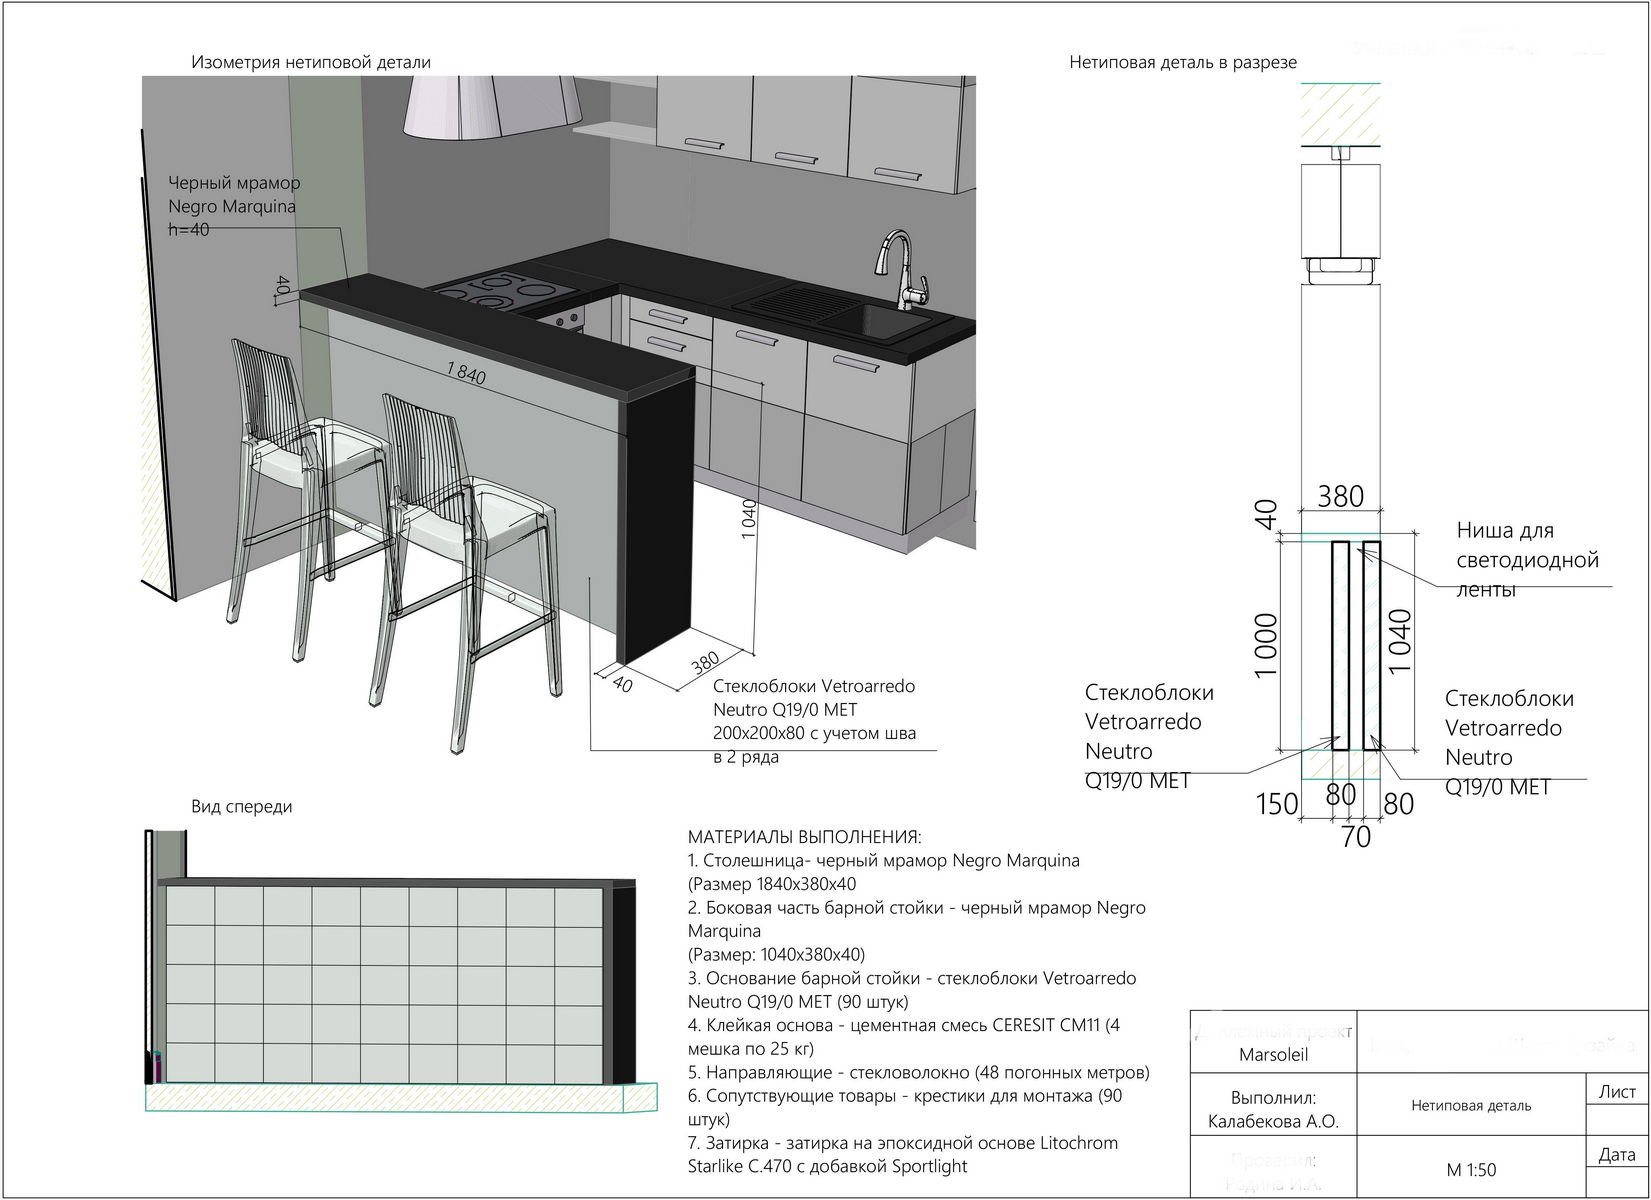Image resolution: width=1651 pixels, height=1200 pixels.
Task: Click the 1840 length dimension label
Action: click(x=465, y=375)
